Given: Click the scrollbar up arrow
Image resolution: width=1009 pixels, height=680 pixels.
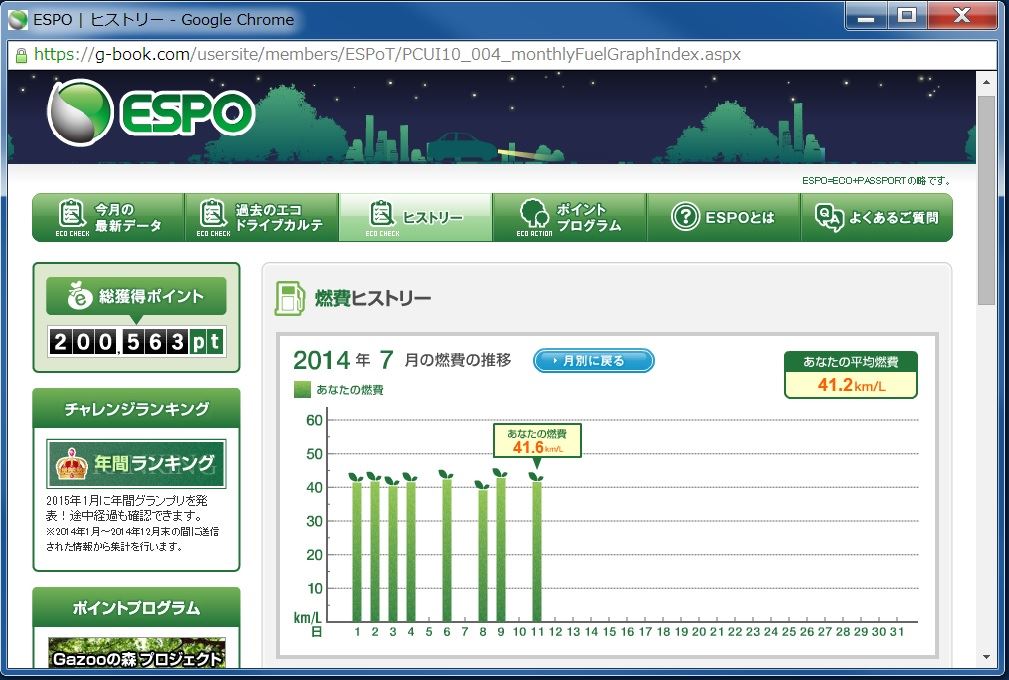Looking at the screenshot, I should tap(986, 82).
